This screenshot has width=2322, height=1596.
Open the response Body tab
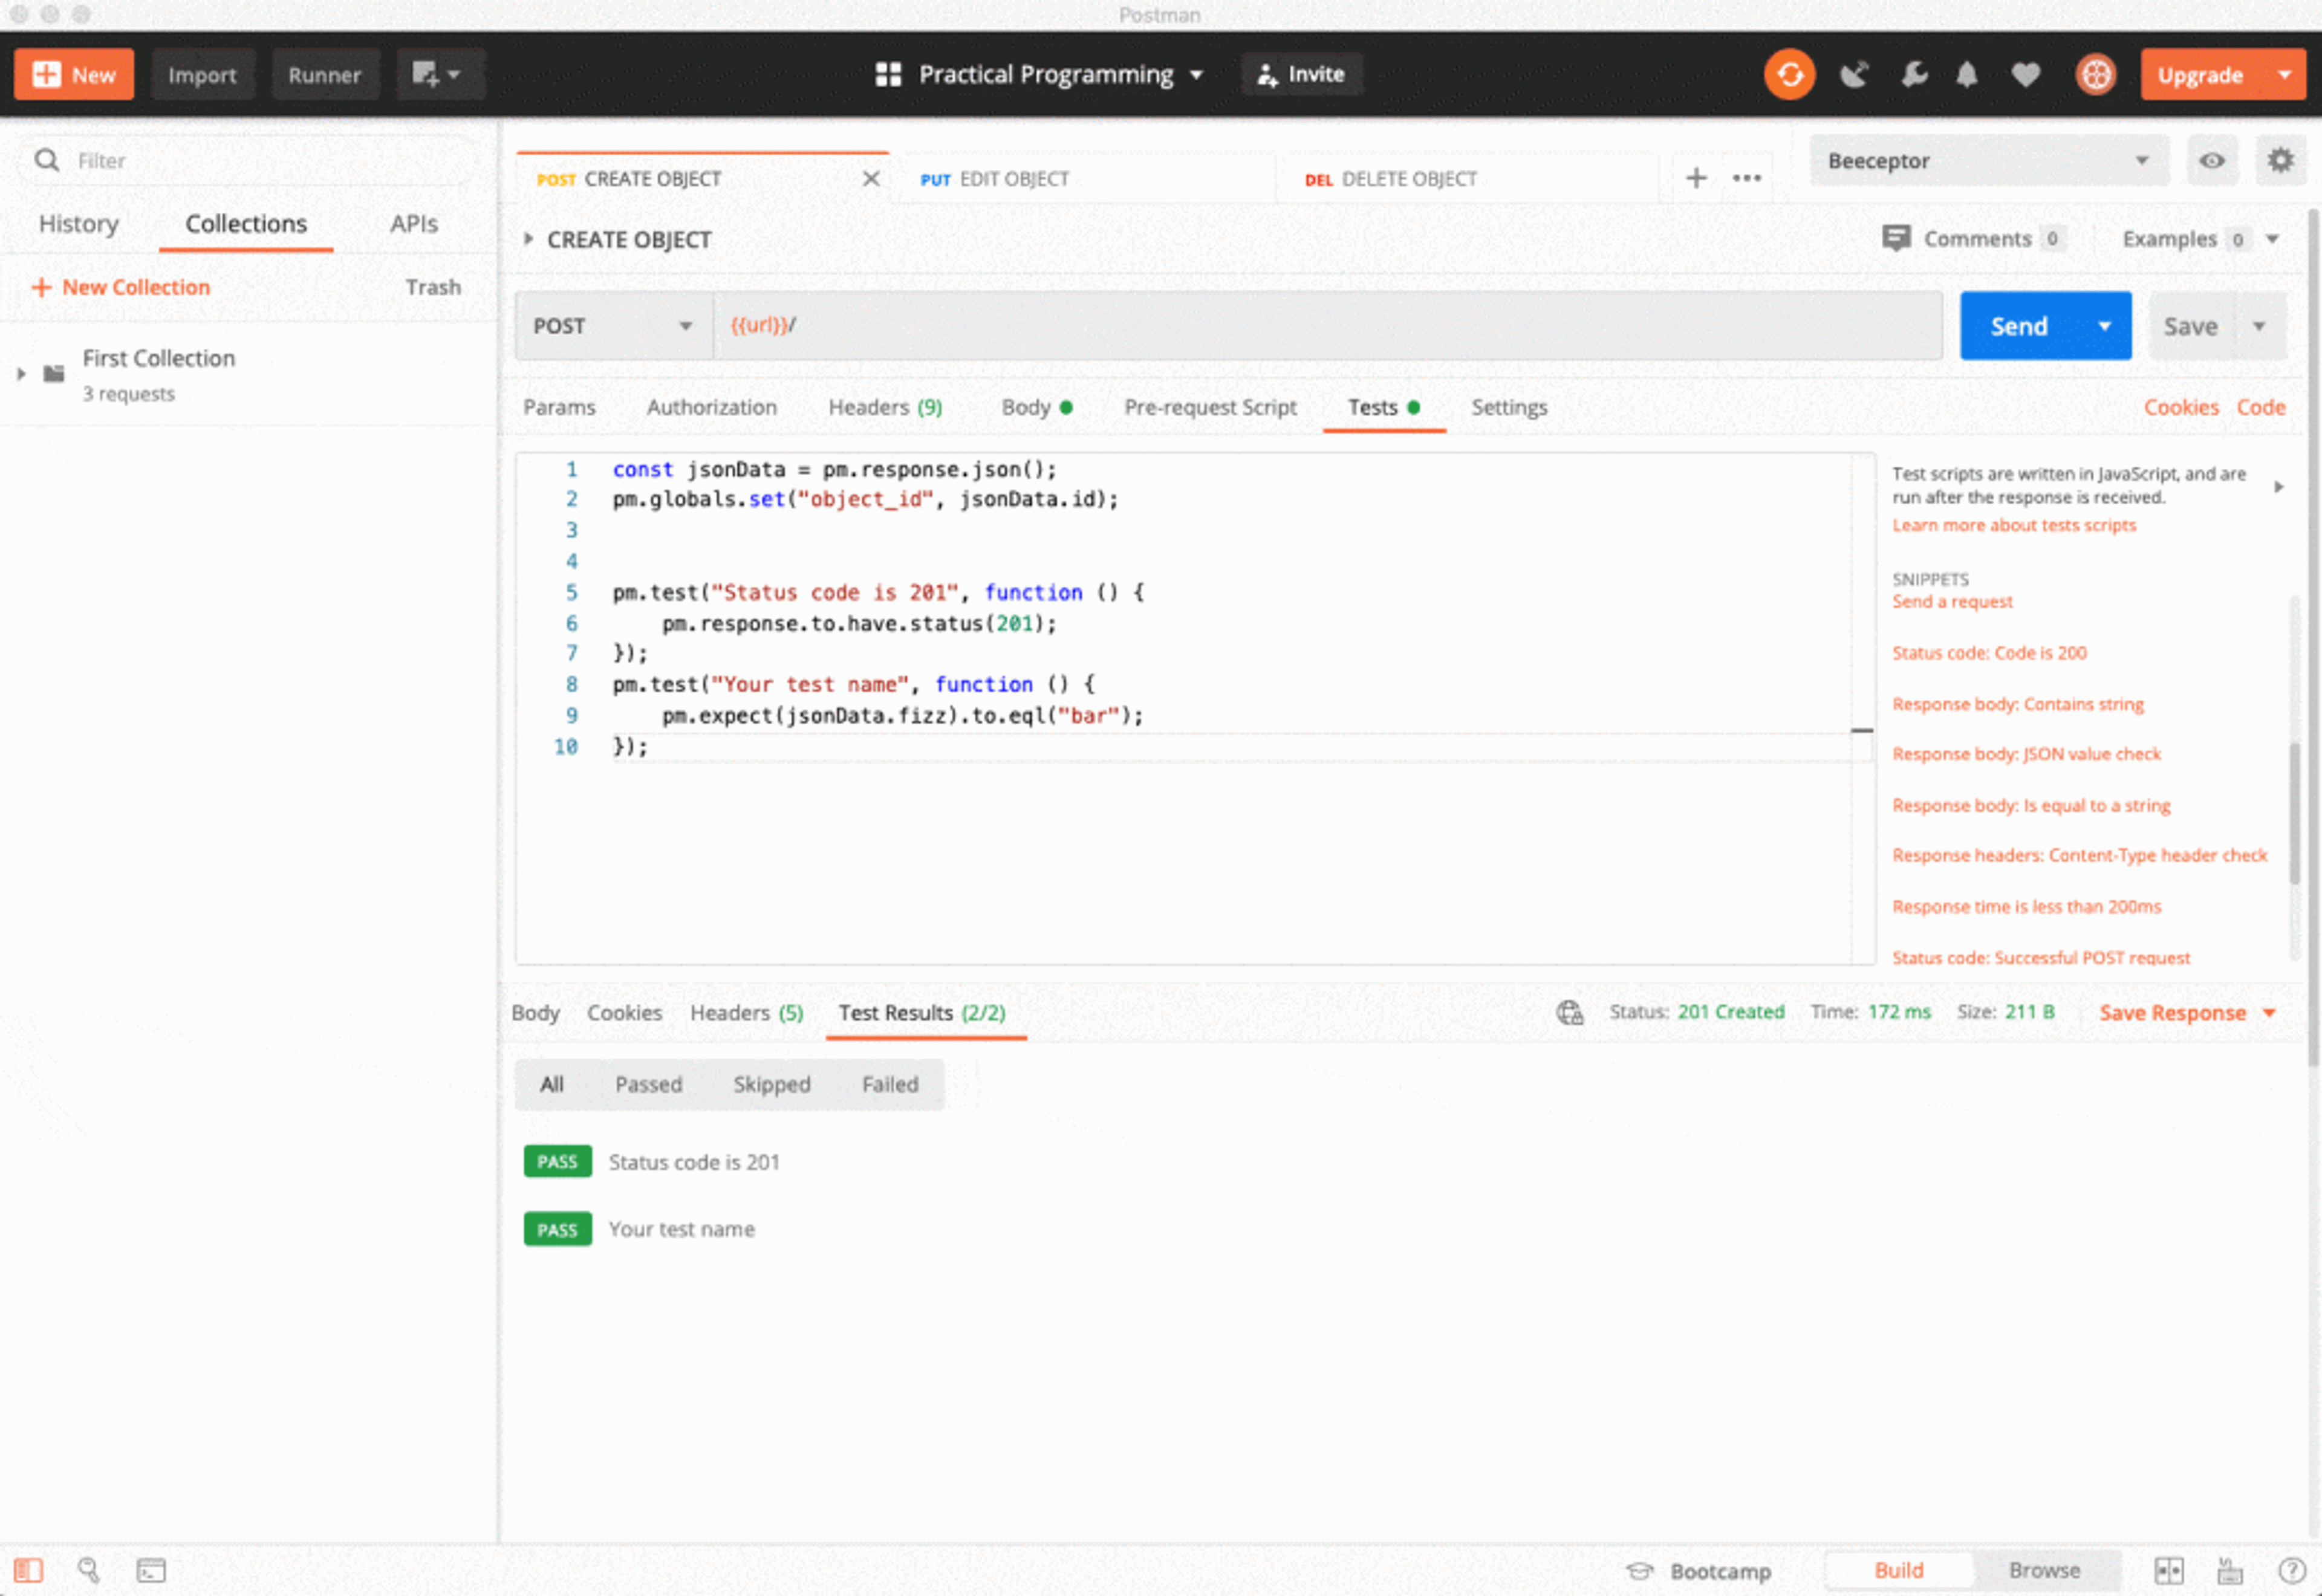pyautogui.click(x=535, y=1012)
